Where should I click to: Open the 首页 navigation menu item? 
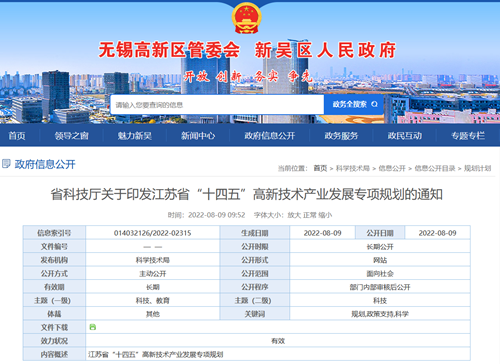pos(17,136)
